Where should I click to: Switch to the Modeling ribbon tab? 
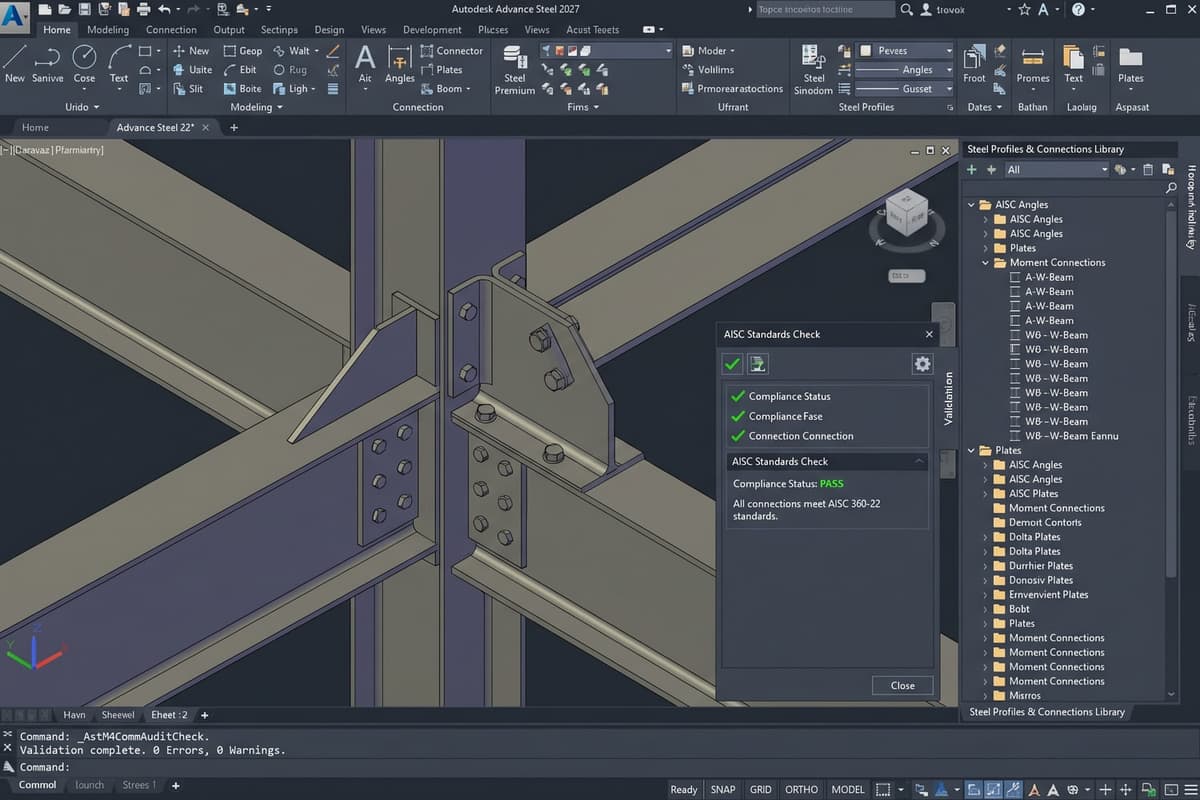[108, 30]
